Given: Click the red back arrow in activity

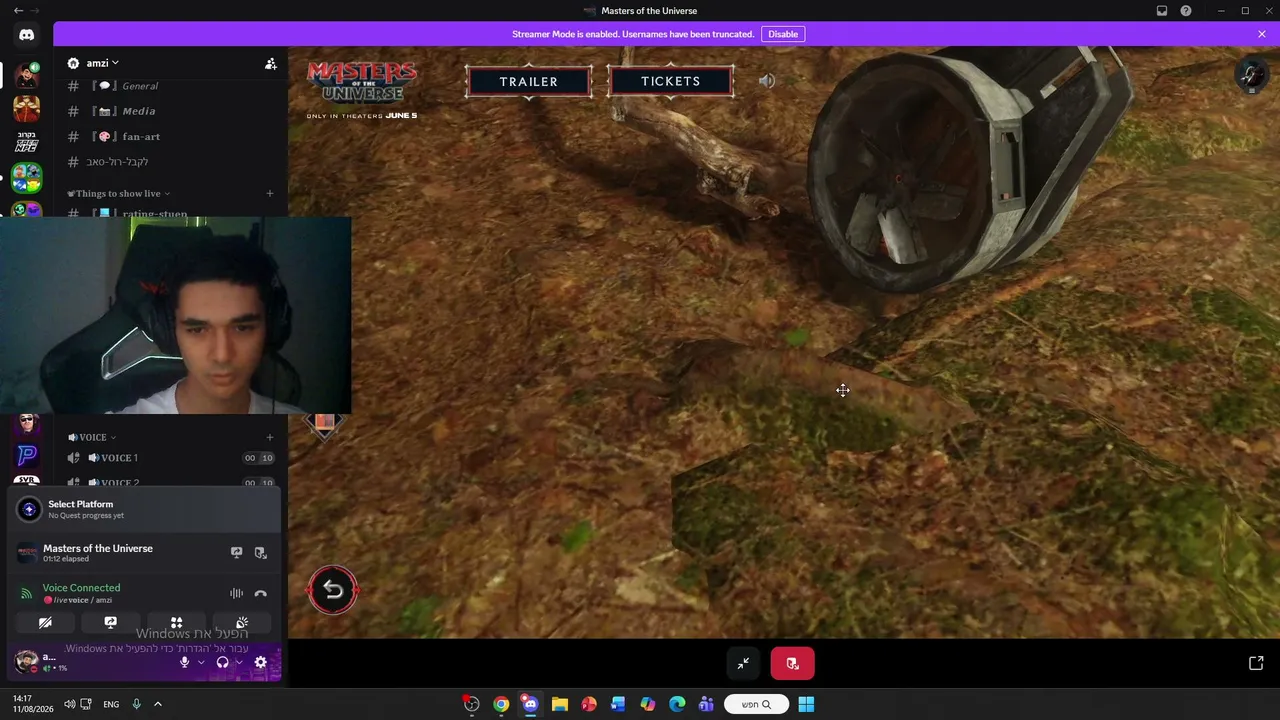Looking at the screenshot, I should (333, 590).
